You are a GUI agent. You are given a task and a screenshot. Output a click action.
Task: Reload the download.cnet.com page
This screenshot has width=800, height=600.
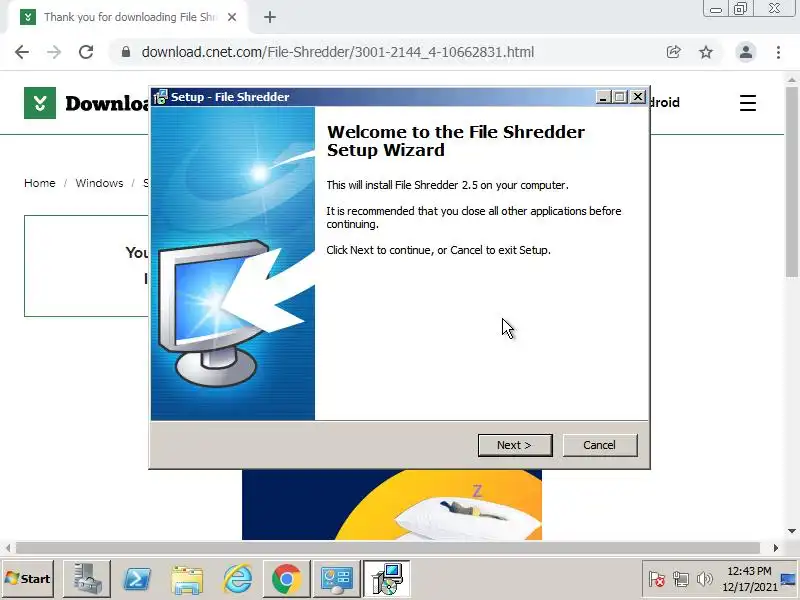pos(86,52)
